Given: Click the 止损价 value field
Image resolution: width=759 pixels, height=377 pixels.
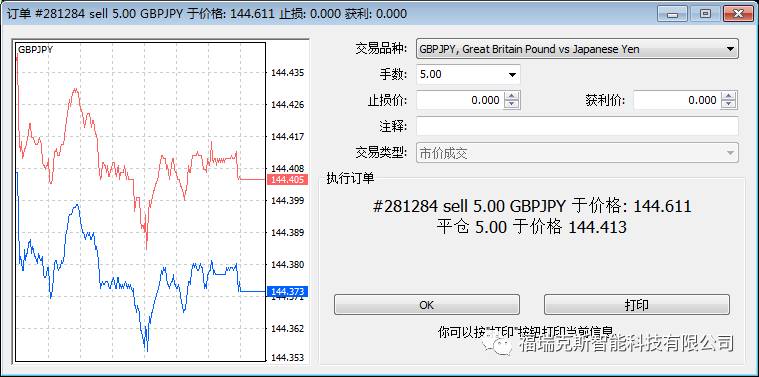Looking at the screenshot, I should (x=460, y=100).
